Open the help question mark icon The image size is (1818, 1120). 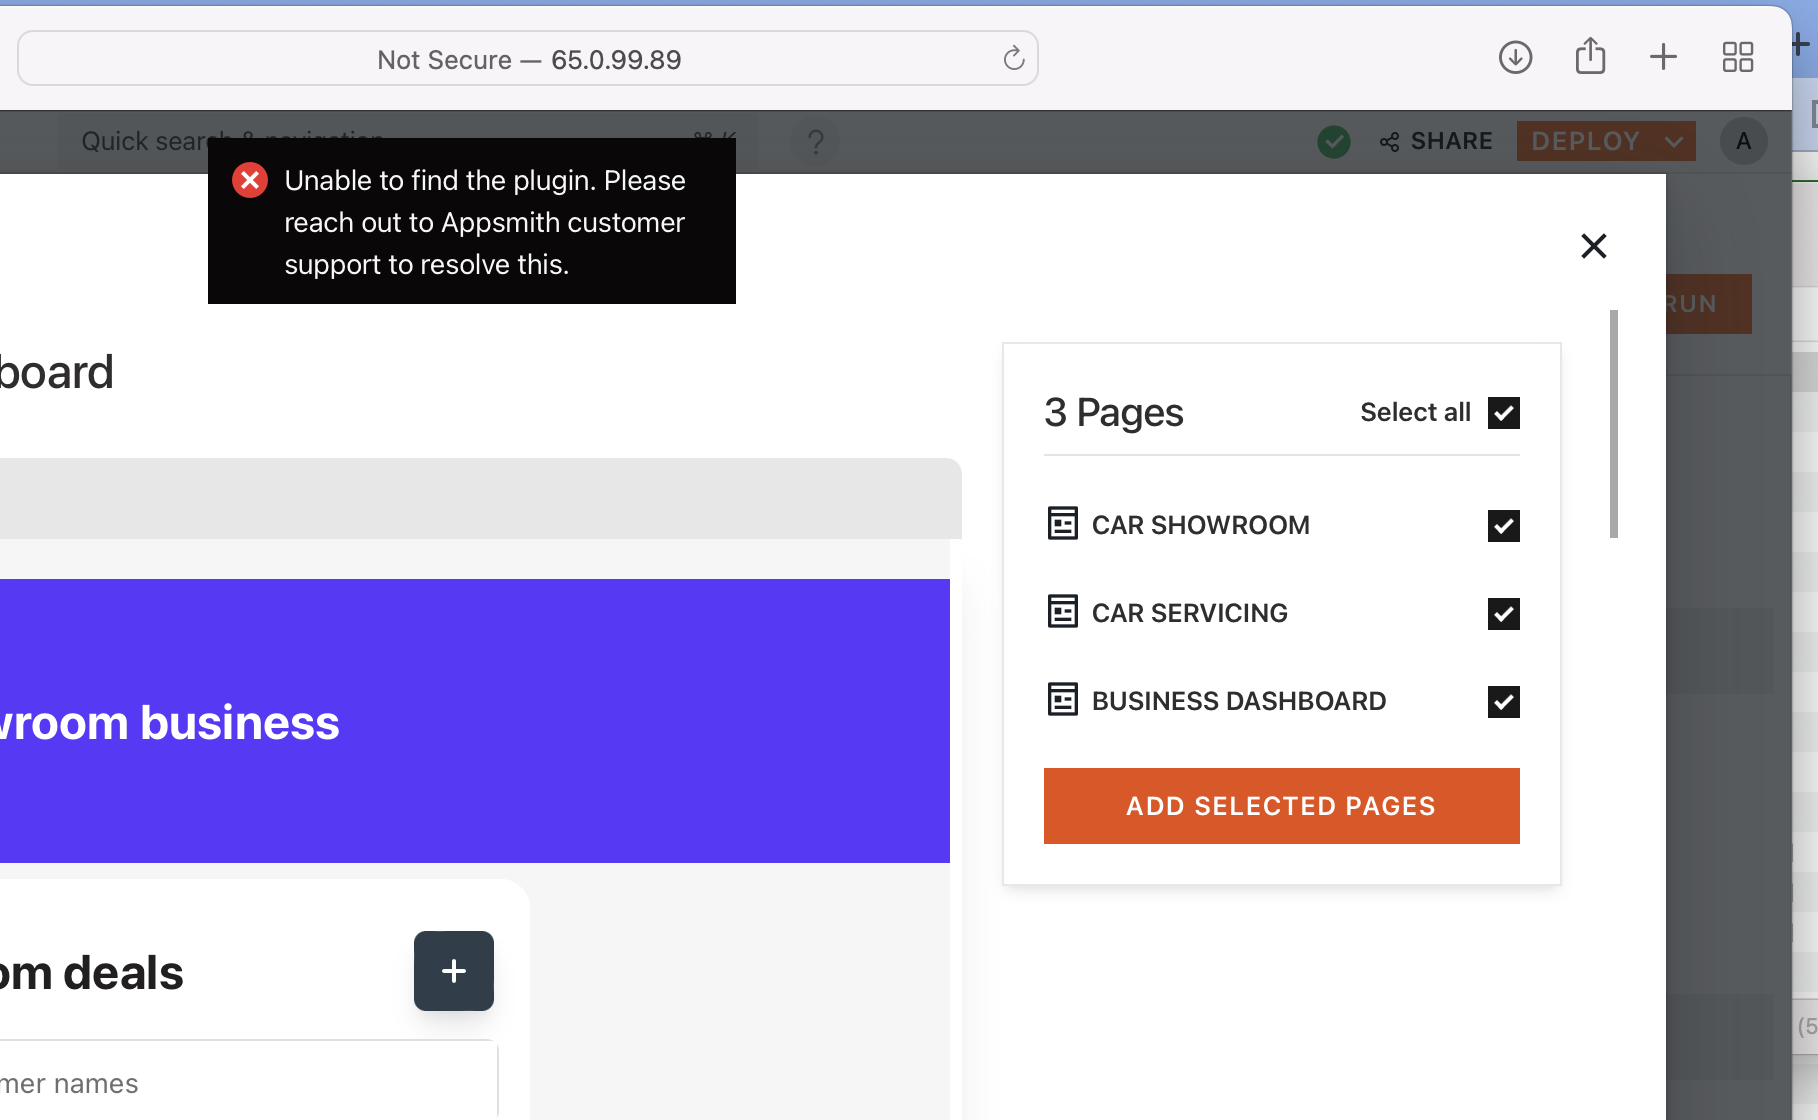tap(815, 142)
